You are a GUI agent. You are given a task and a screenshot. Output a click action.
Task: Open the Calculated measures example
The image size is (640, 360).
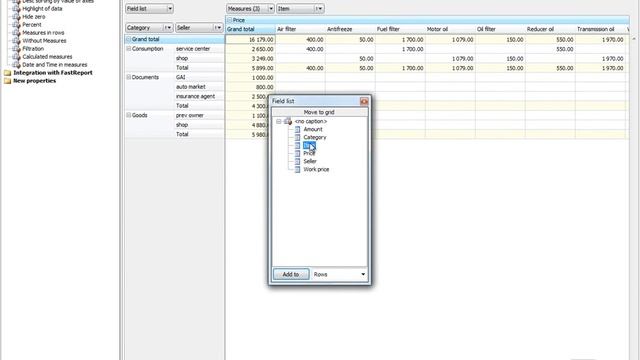47,57
